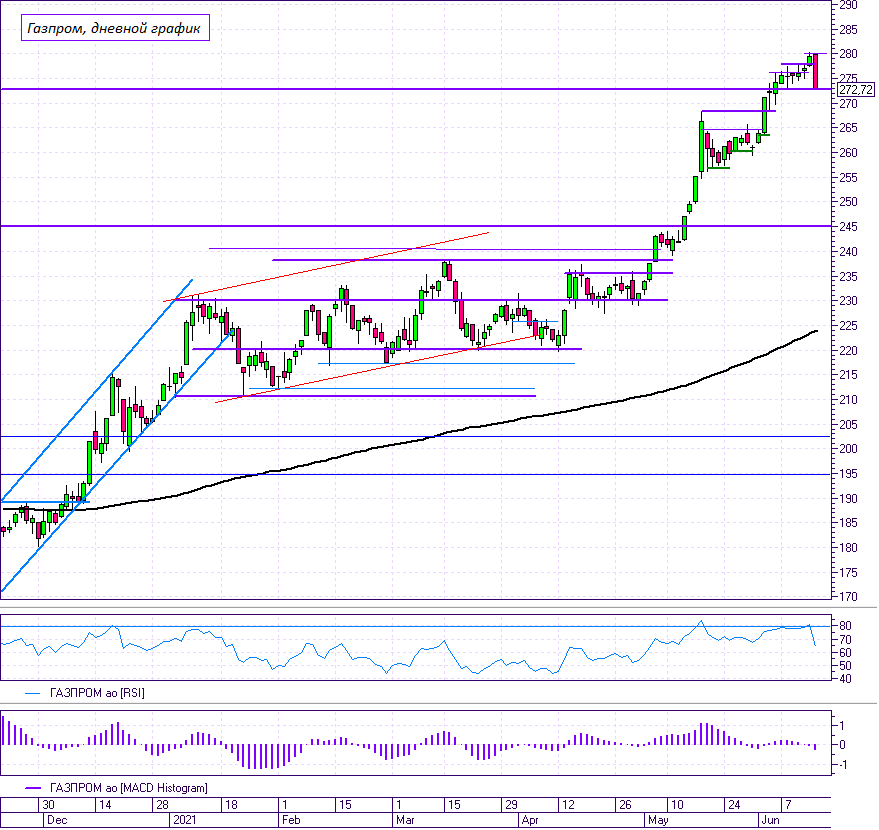Image resolution: width=879 pixels, height=830 pixels.
Task: Click the 235 price axis label
Action: [x=848, y=276]
